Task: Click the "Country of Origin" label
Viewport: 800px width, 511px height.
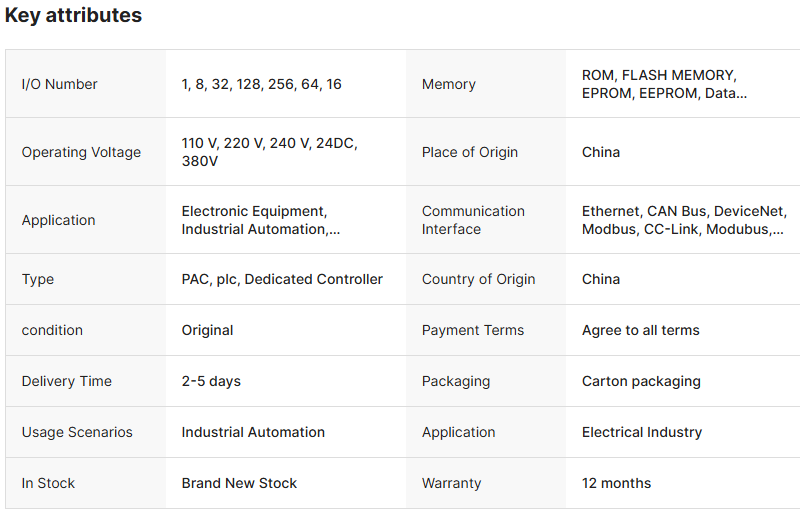Action: pos(478,279)
